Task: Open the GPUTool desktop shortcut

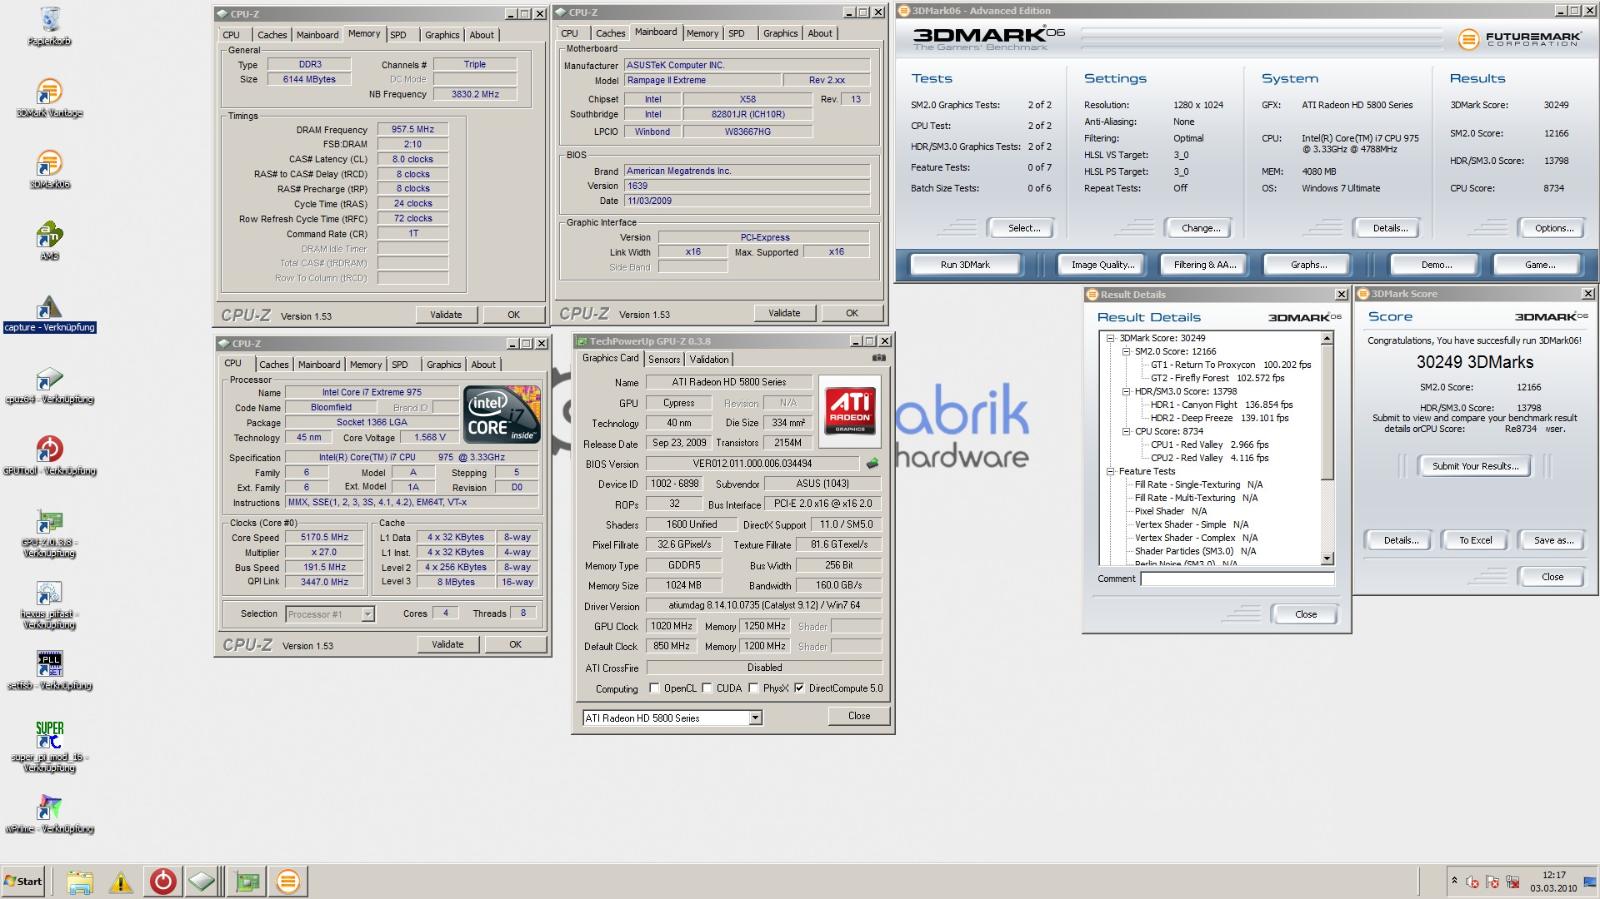Action: (49, 456)
